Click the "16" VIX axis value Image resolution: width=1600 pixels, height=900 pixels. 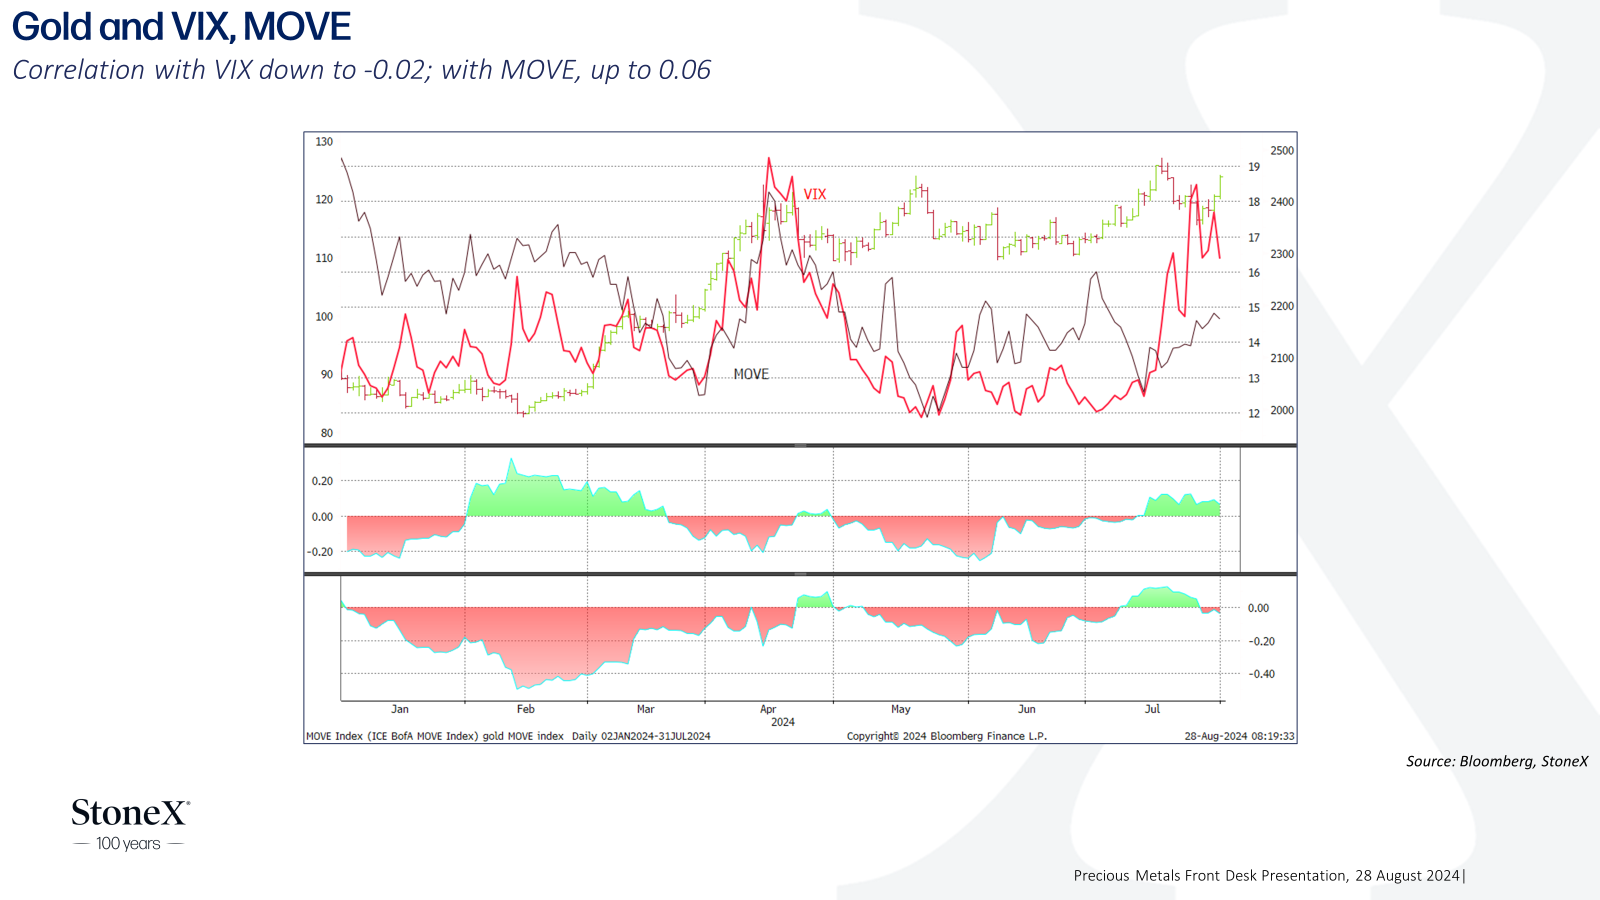pos(1254,273)
